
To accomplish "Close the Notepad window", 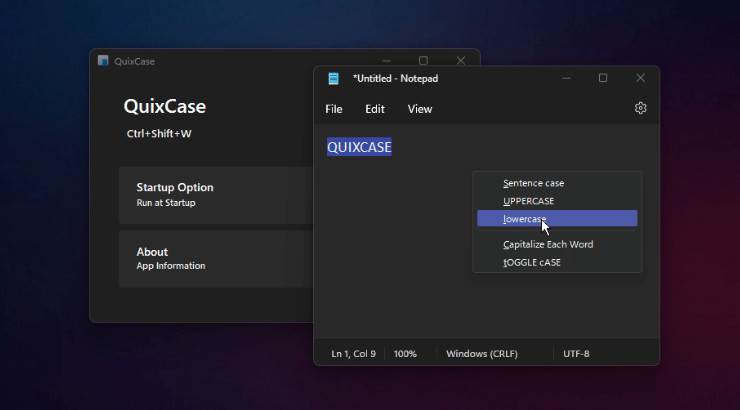I will (x=640, y=78).
